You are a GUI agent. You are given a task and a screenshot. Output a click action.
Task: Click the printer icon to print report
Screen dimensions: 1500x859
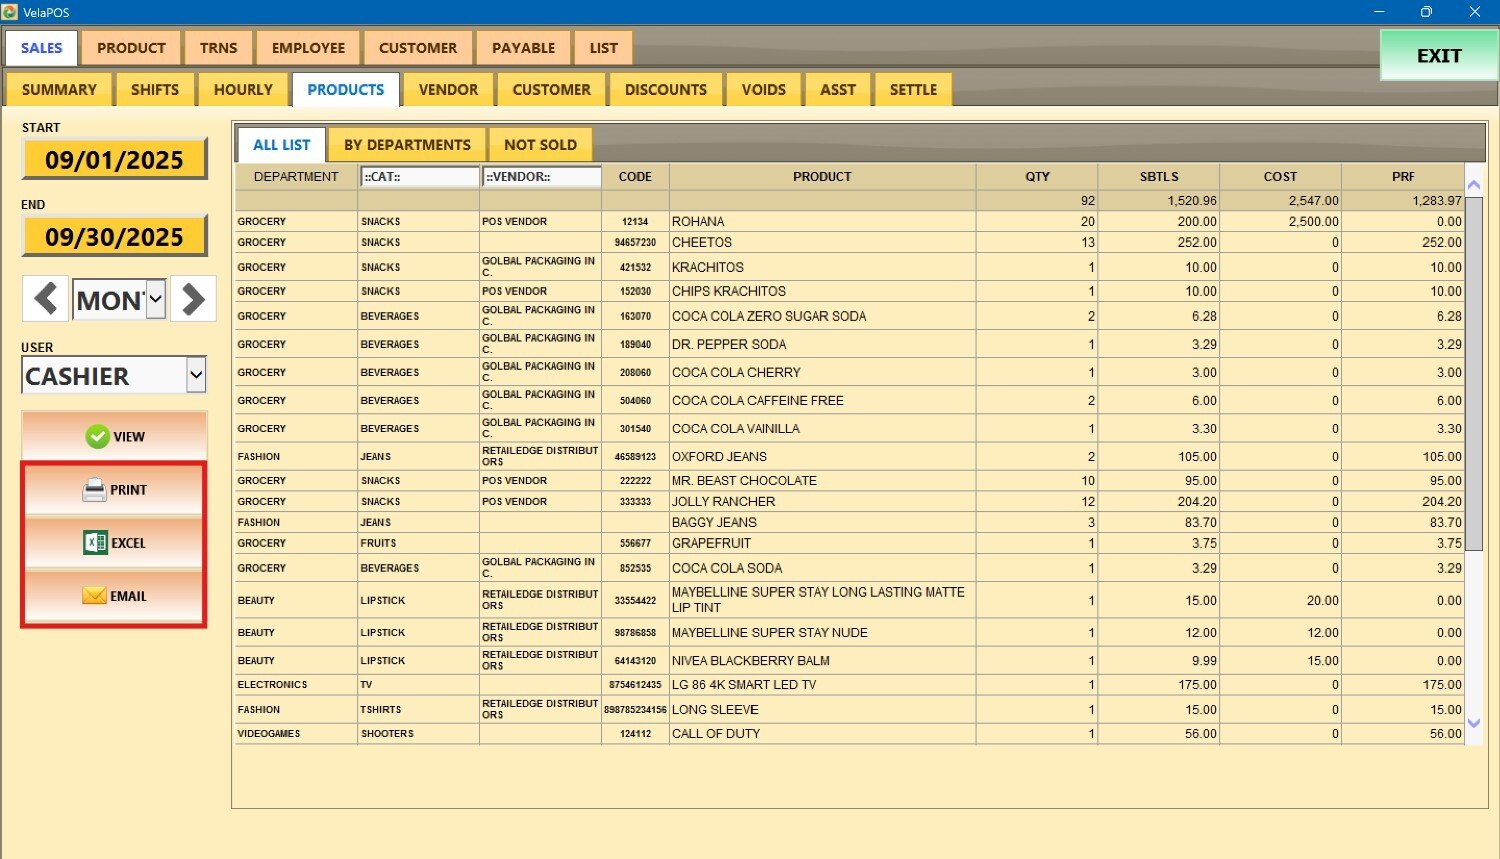click(94, 490)
